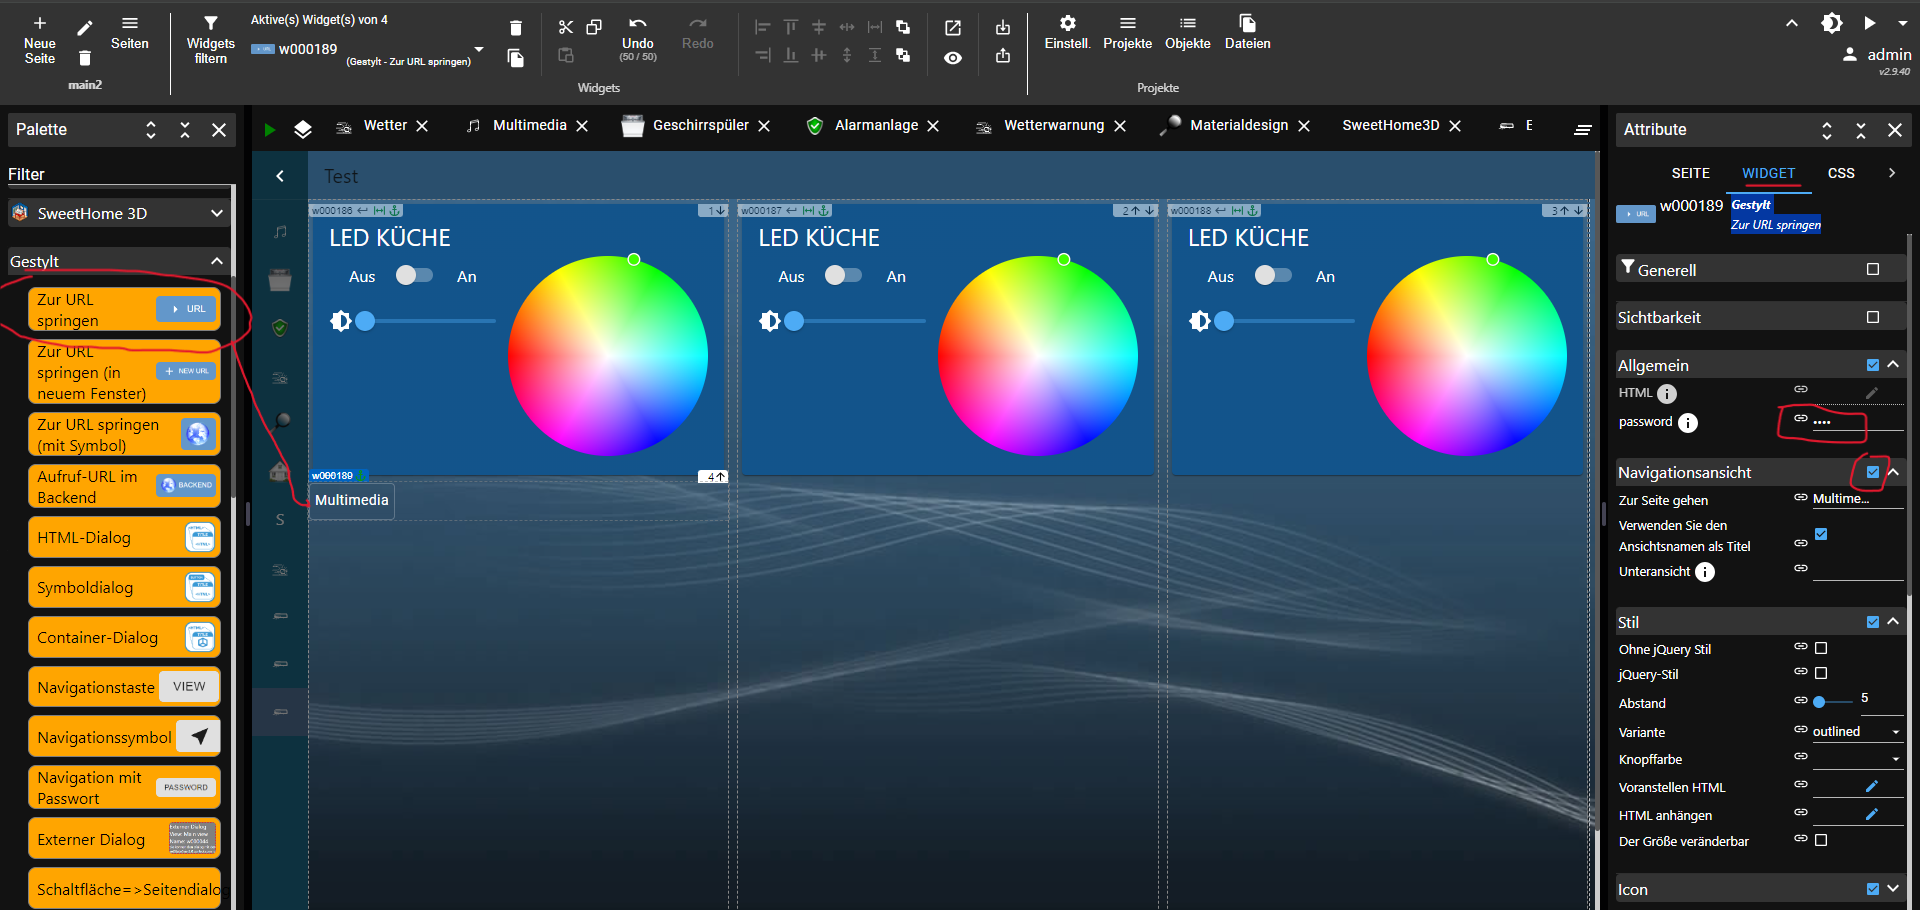
Task: Click the green play icon beside tabs
Action: [269, 129]
